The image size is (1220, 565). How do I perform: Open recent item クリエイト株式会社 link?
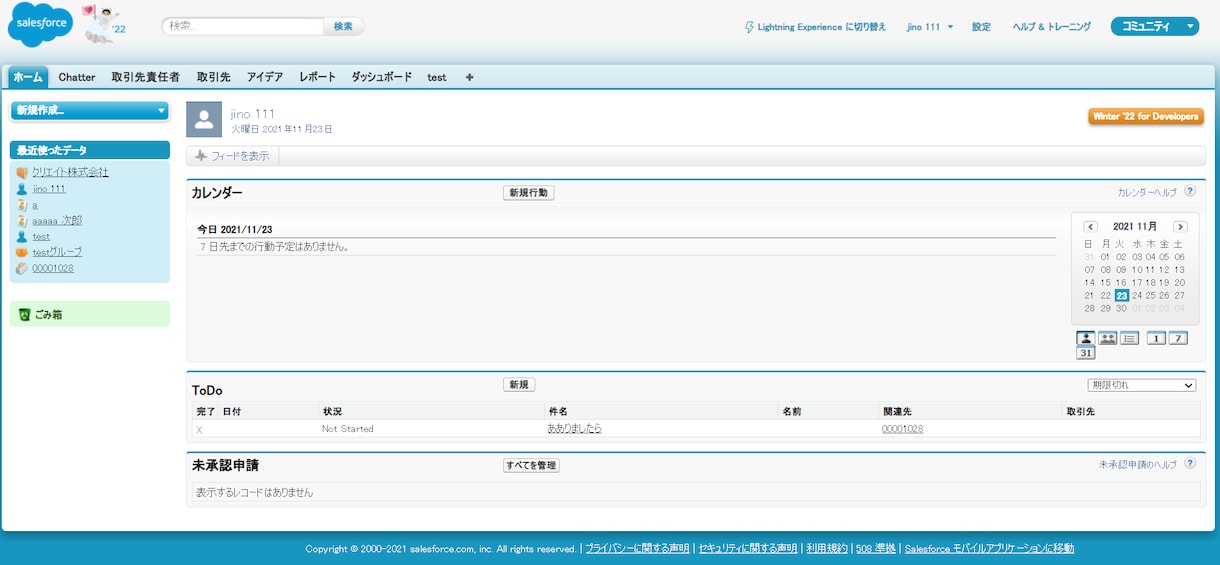[x=70, y=172]
